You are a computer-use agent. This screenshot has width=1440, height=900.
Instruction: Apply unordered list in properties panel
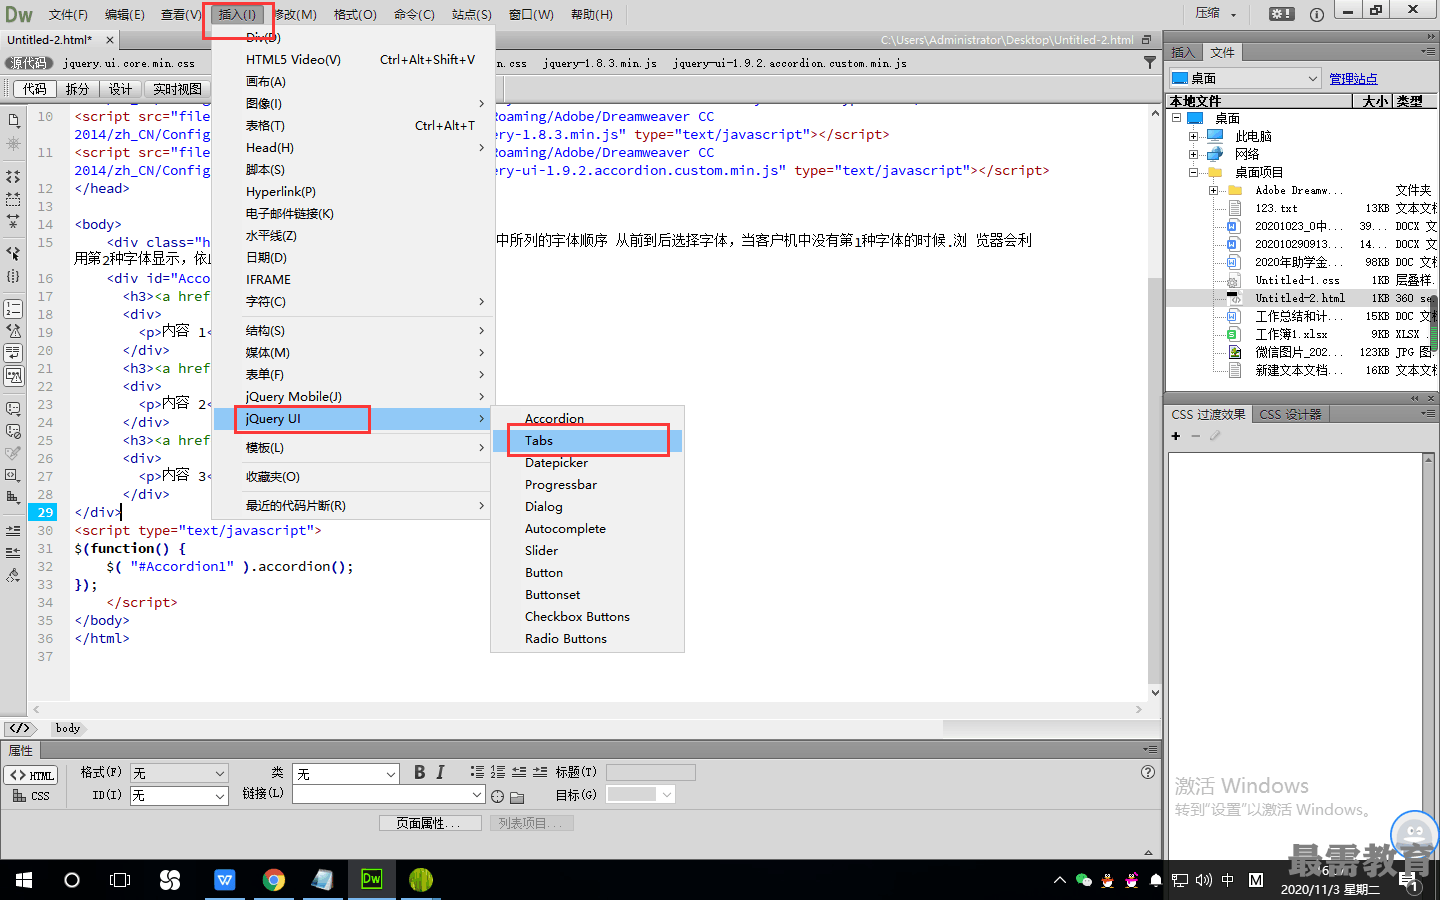477,772
